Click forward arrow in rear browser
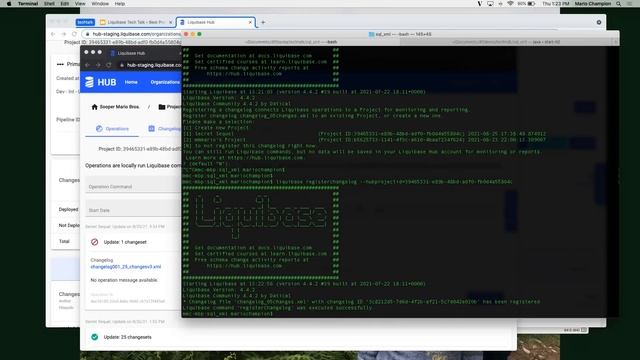 (64, 34)
